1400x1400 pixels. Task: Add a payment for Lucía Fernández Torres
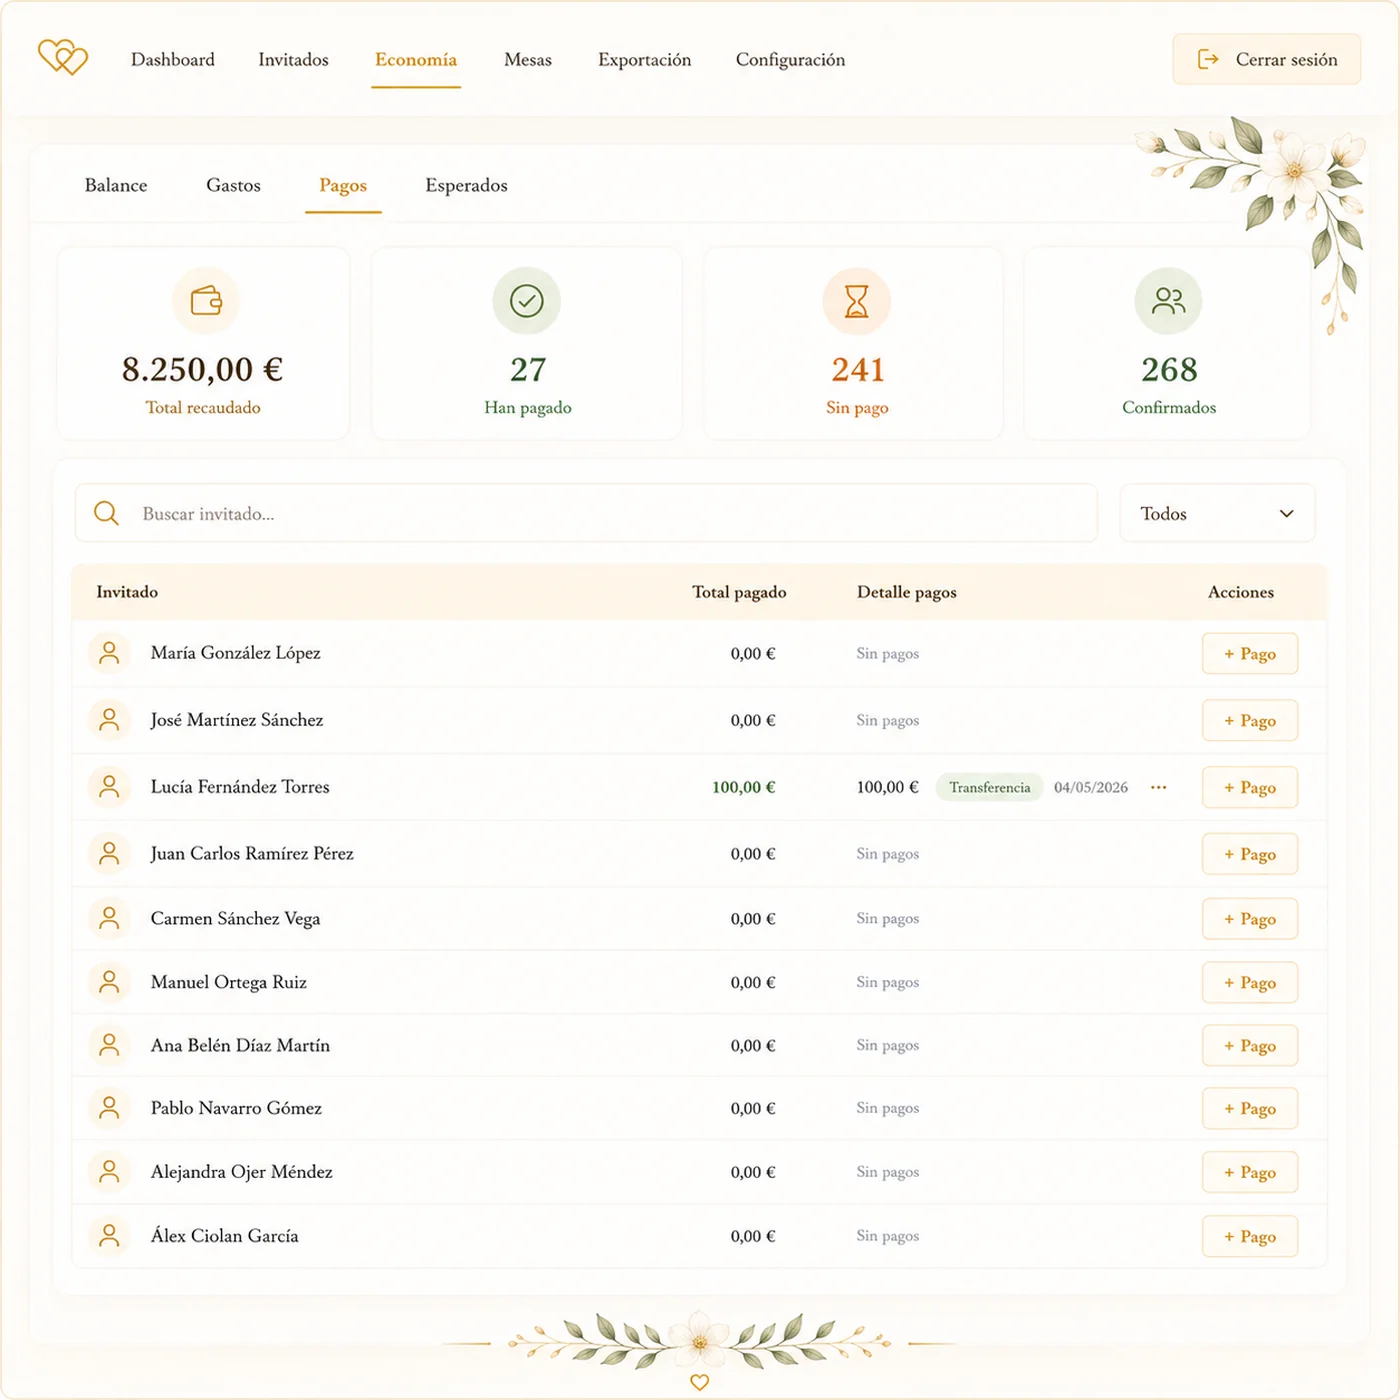1250,787
